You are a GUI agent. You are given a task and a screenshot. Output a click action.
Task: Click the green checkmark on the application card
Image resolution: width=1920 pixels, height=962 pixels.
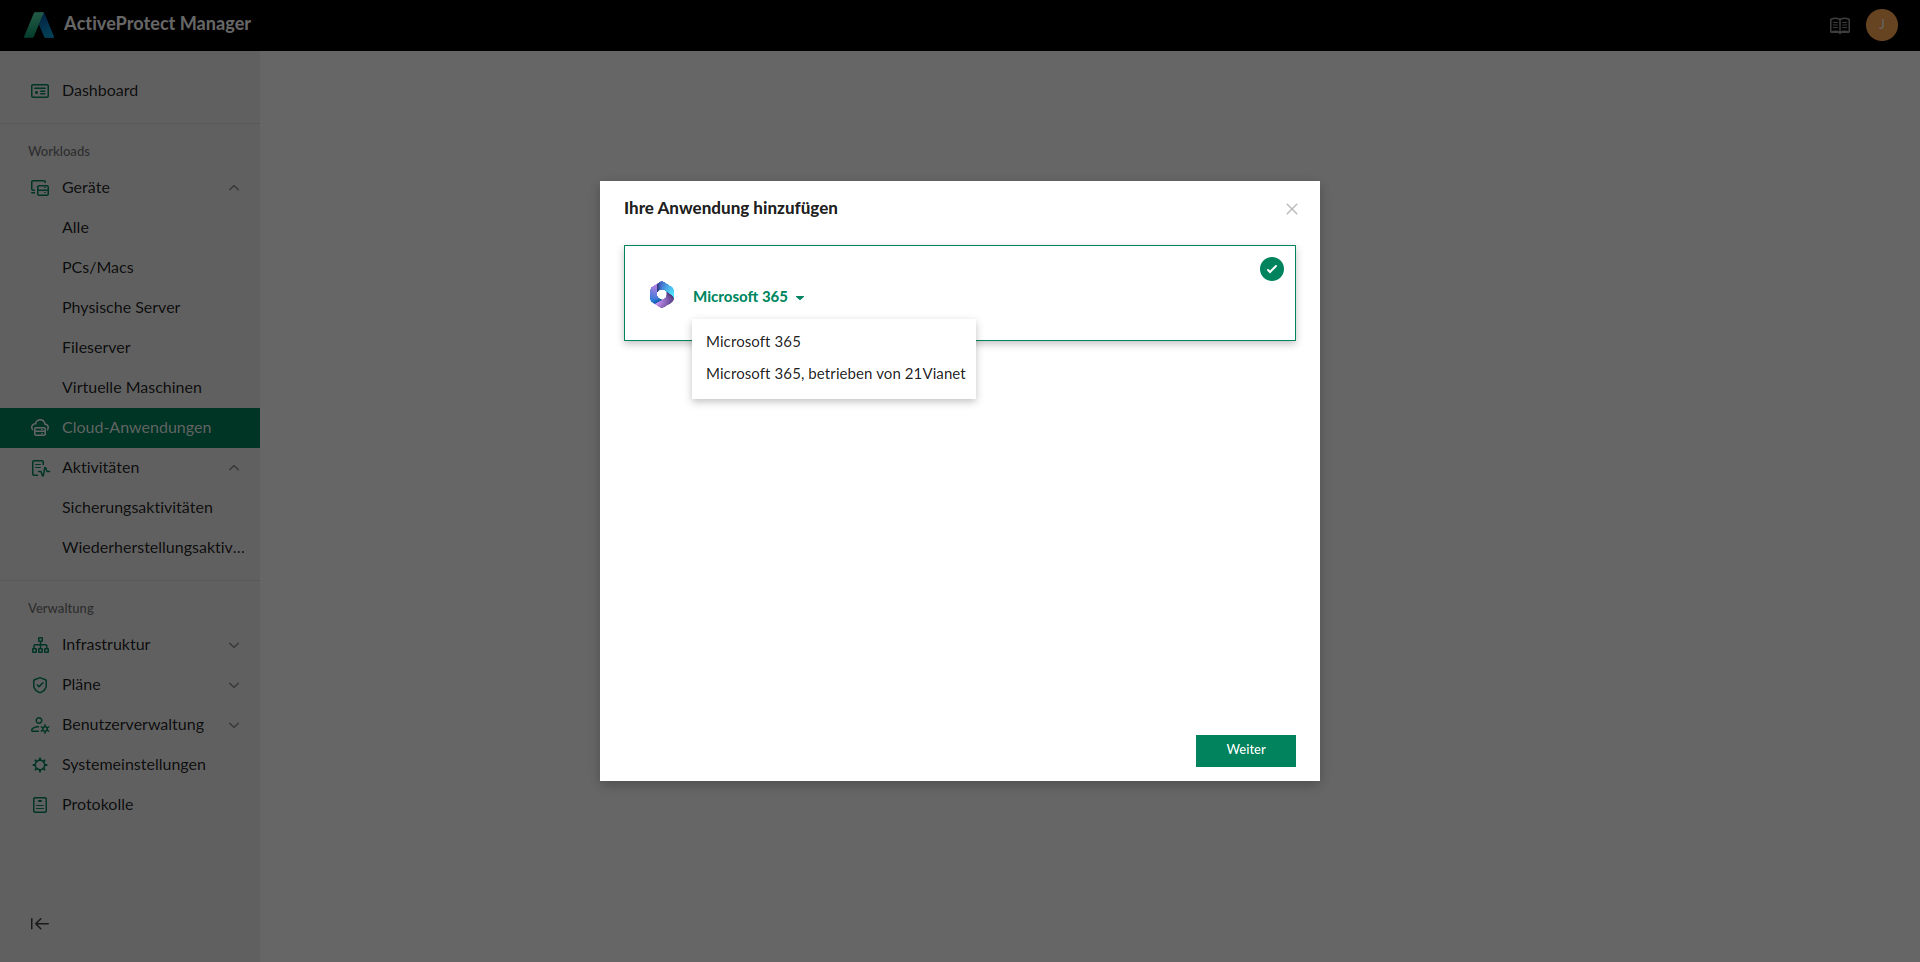click(1271, 269)
